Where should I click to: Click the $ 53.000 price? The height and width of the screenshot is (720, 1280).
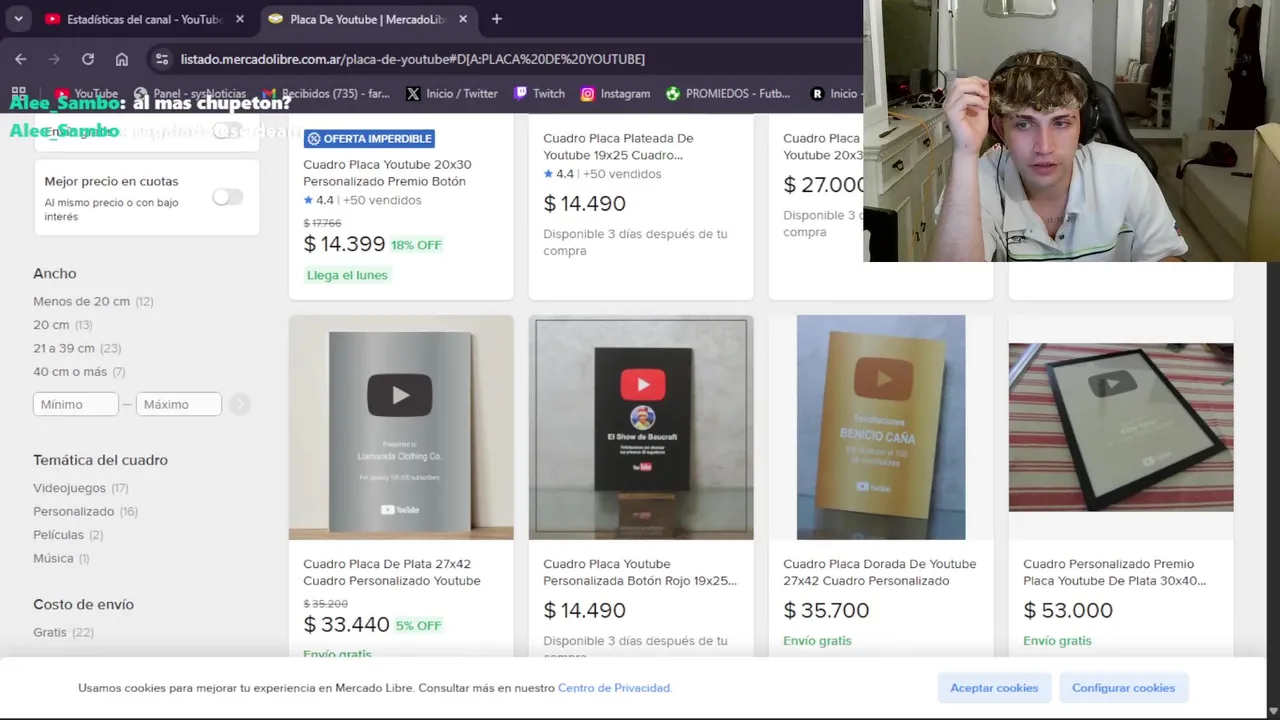1066,610
